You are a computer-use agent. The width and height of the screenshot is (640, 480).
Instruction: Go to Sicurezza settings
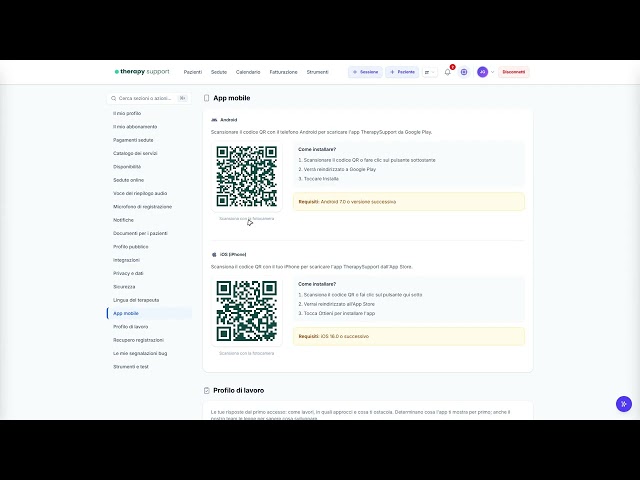pyautogui.click(x=124, y=287)
